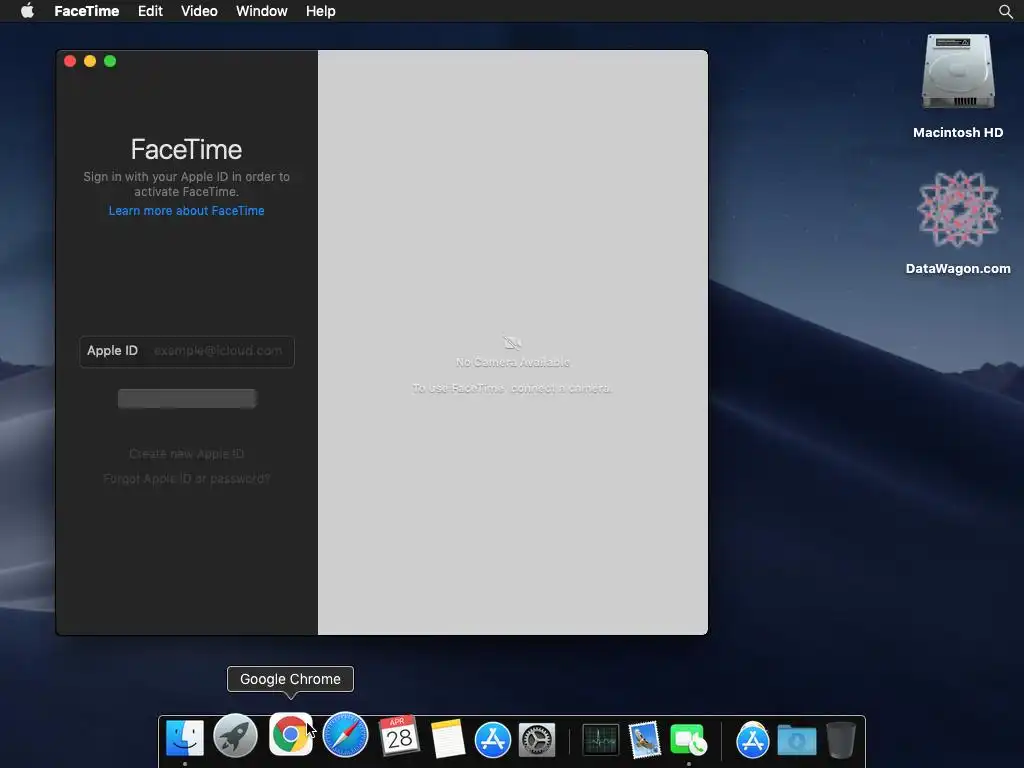Screen dimensions: 1024x768
Task: Click the FaceTime title heading
Action: pos(187,150)
